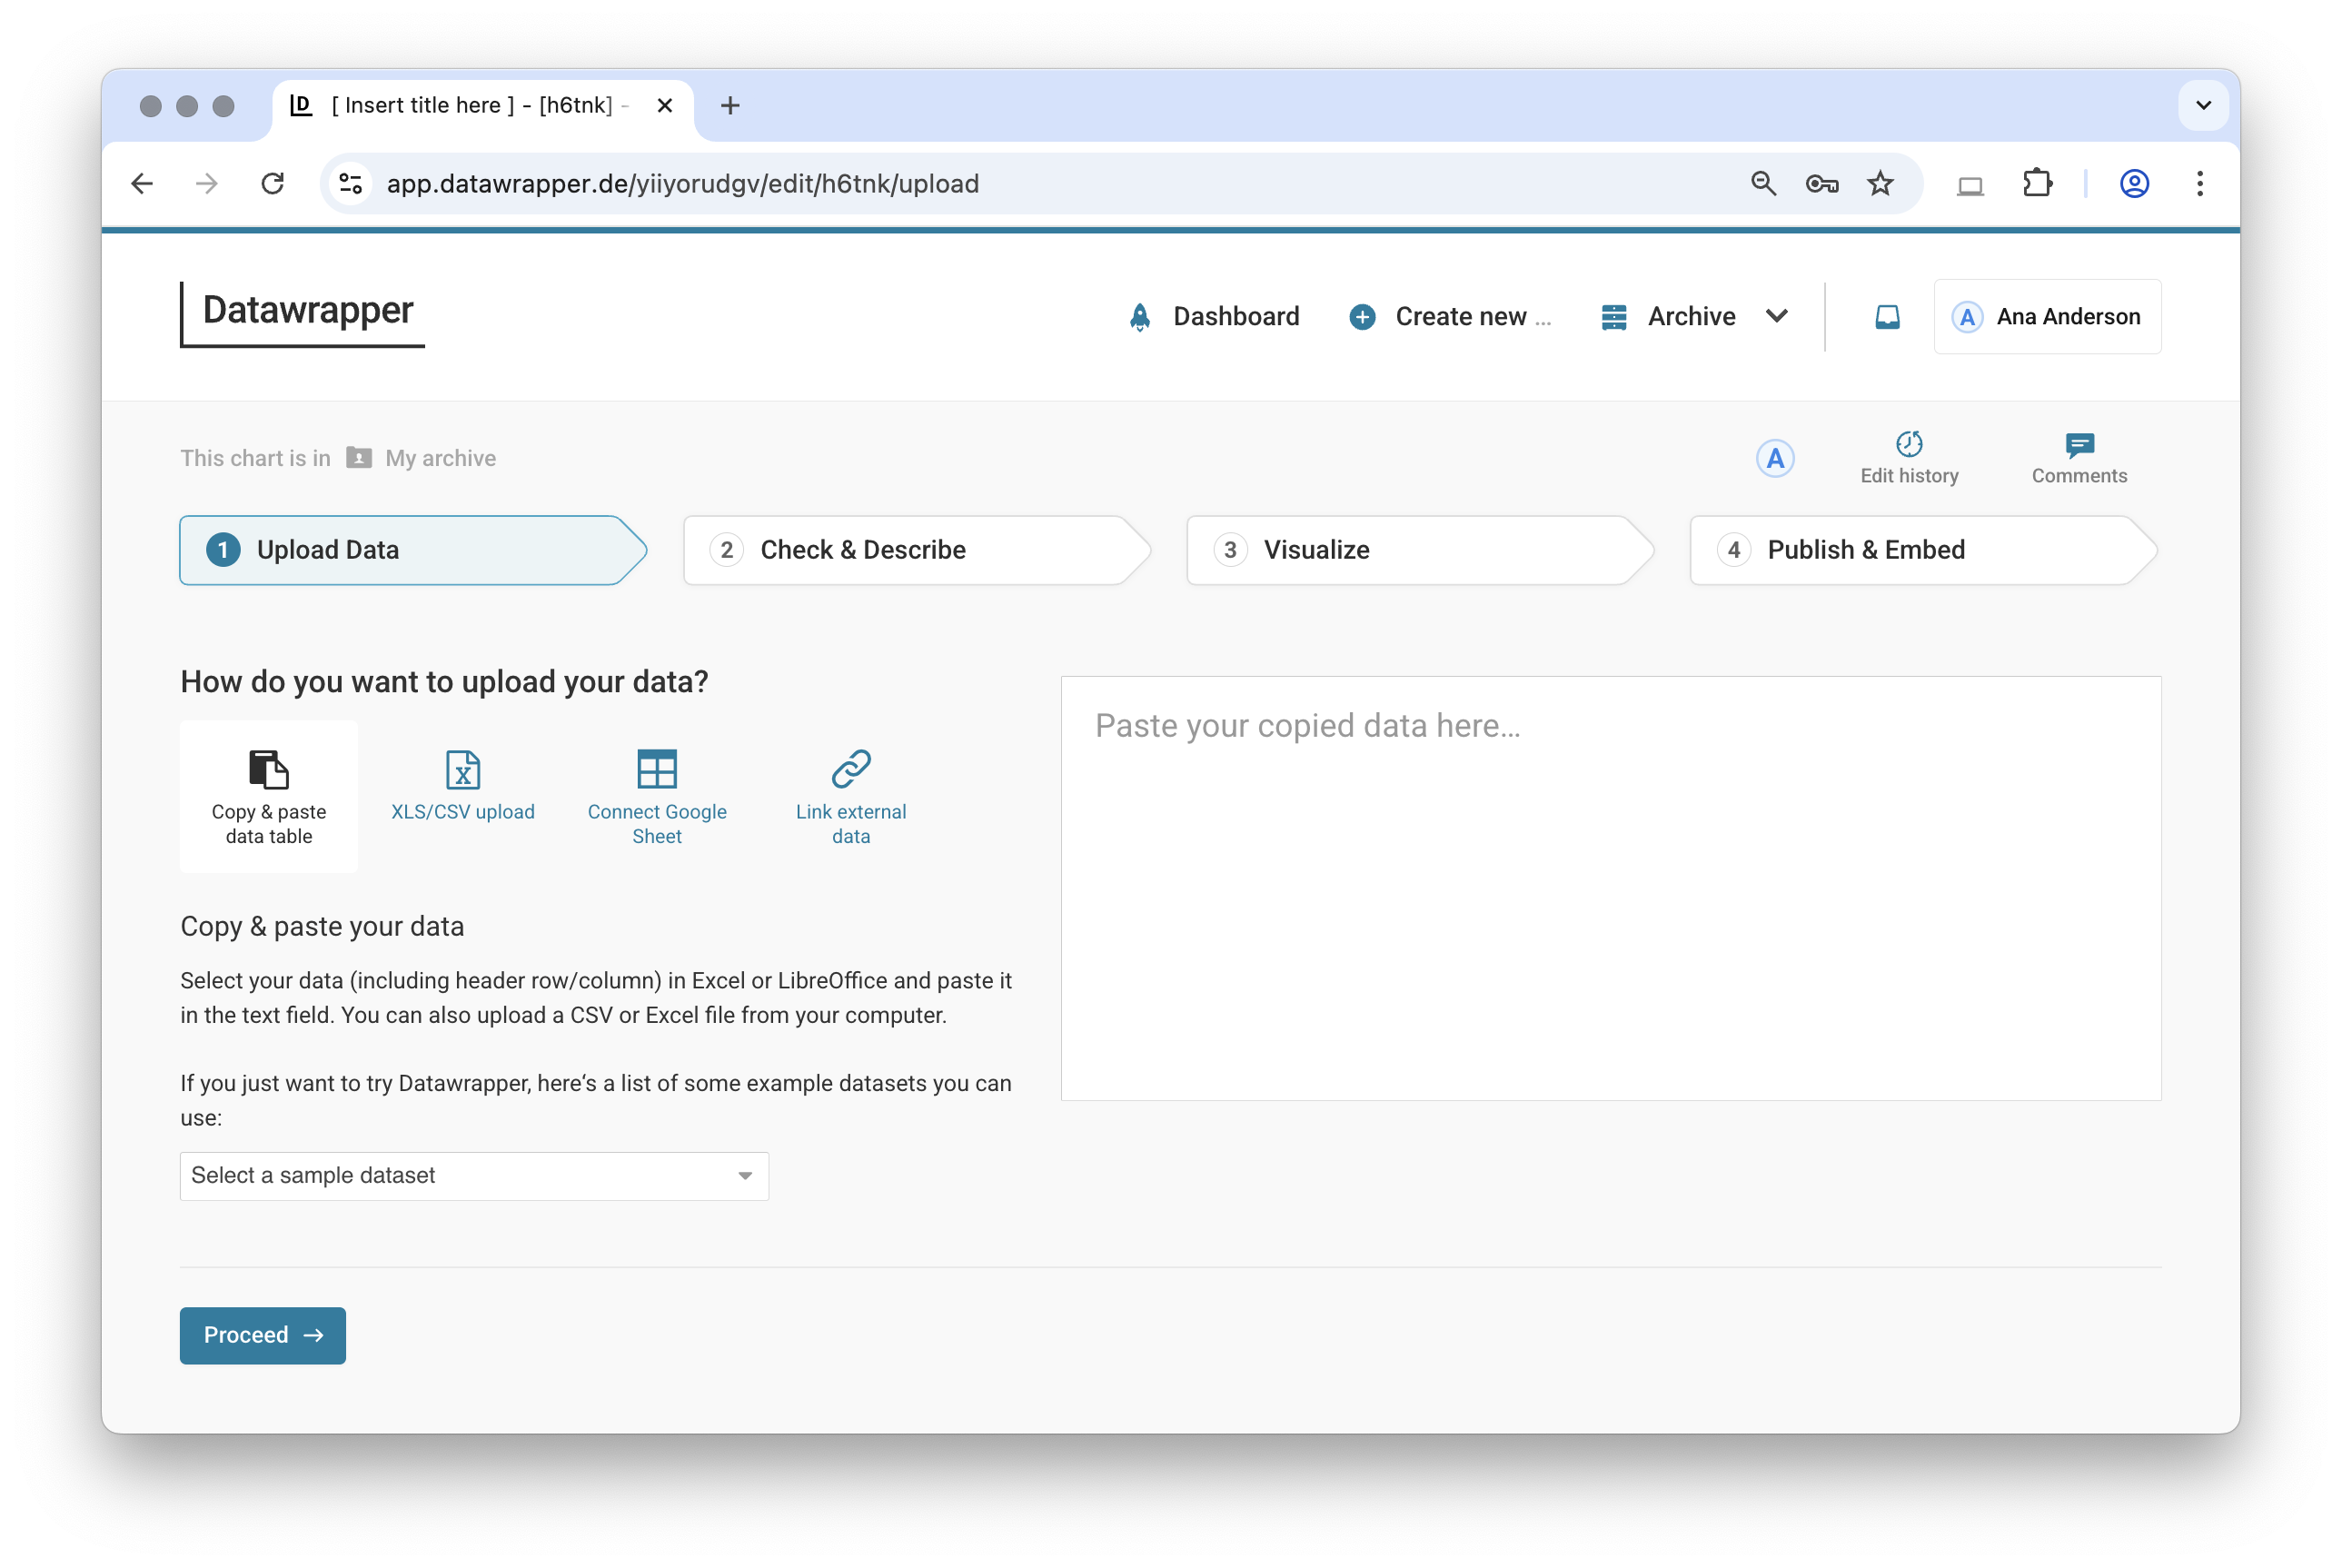This screenshot has width=2342, height=1568.
Task: Open the Comments speech bubble icon
Action: pos(2079,444)
